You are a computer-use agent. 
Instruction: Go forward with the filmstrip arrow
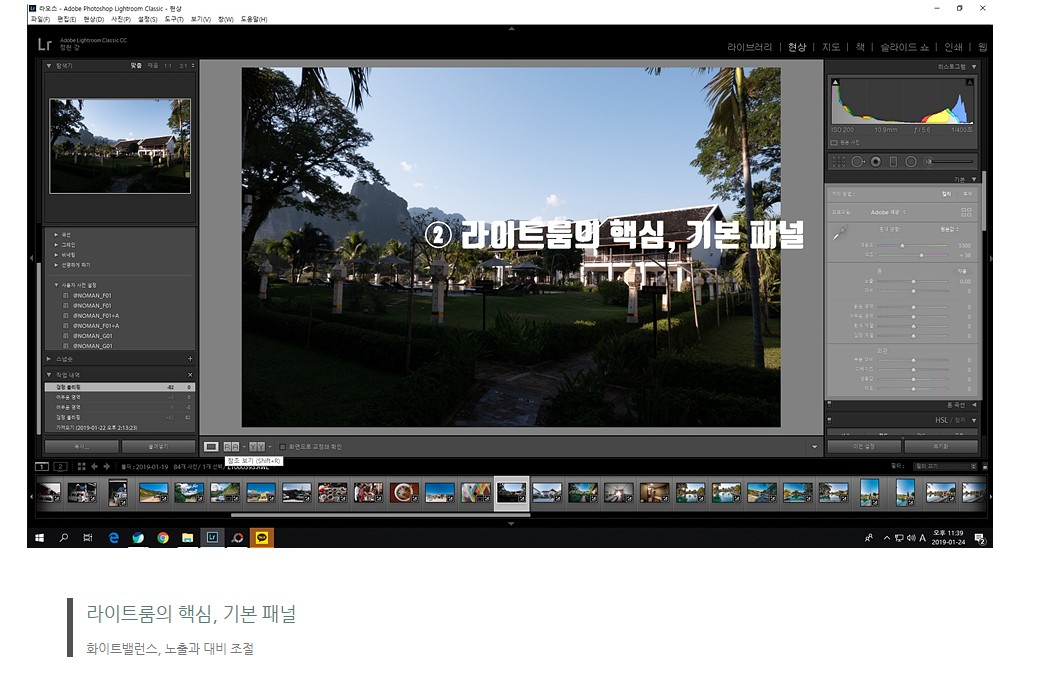(106, 467)
